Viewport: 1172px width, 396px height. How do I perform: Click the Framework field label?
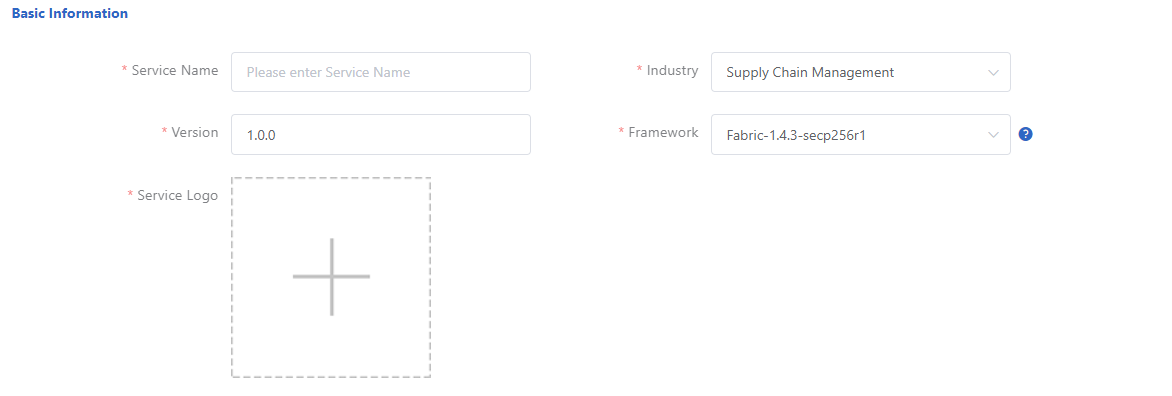click(x=664, y=132)
